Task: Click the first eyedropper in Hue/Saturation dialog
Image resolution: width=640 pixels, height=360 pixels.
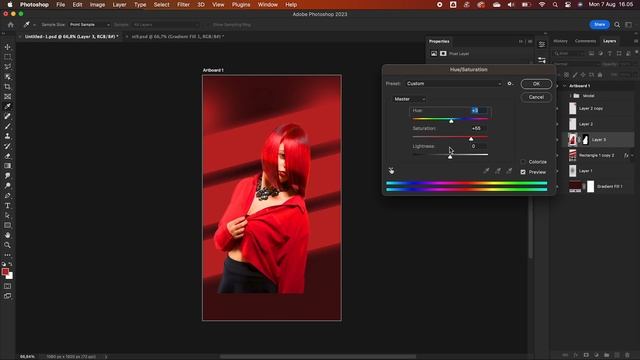Action: (486, 171)
